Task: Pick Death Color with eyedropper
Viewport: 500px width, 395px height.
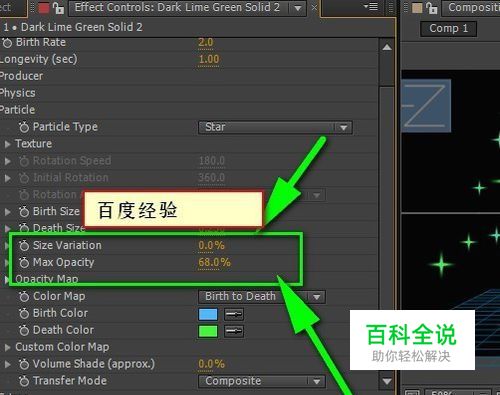Action: point(234,331)
